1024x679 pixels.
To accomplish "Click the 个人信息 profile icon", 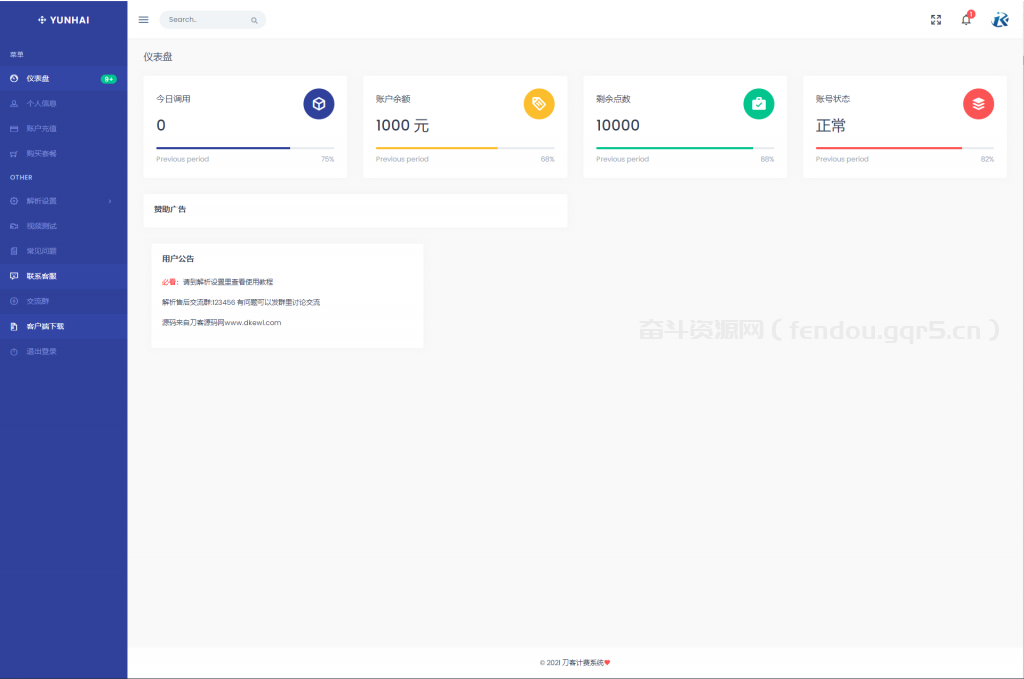I will pos(13,103).
